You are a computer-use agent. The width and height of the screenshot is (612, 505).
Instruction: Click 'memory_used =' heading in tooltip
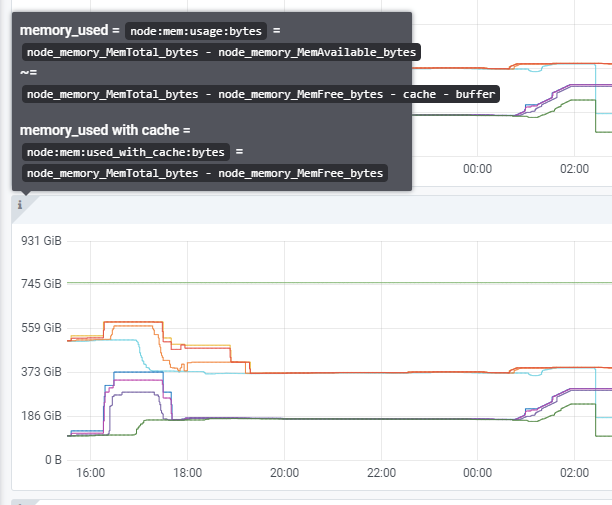coord(69,30)
